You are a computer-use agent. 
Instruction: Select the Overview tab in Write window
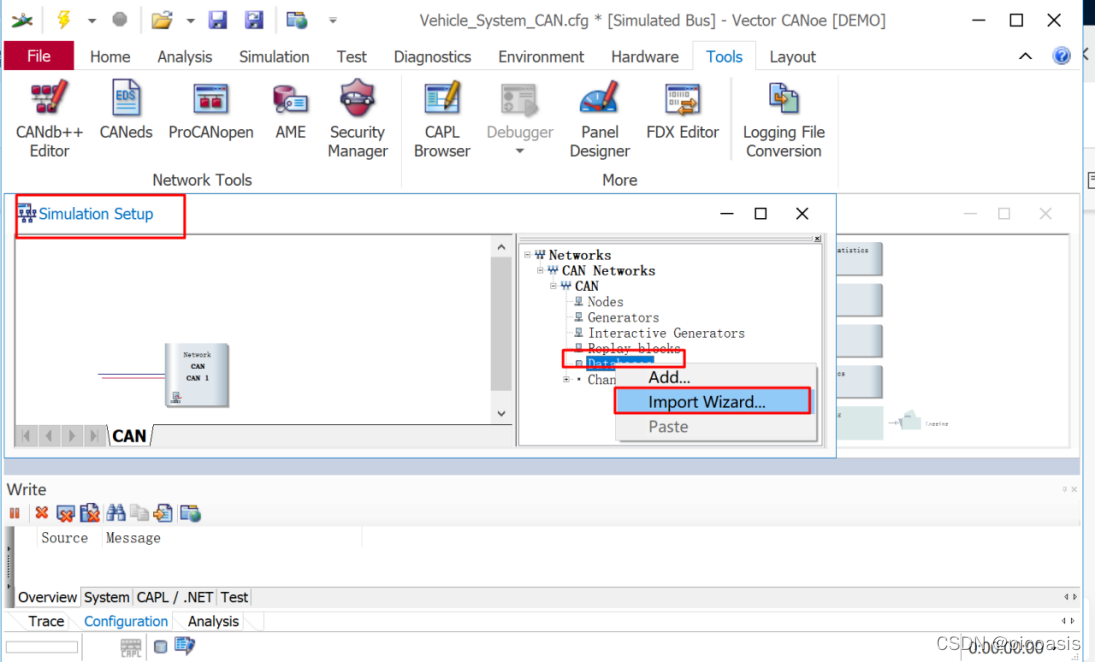47,597
